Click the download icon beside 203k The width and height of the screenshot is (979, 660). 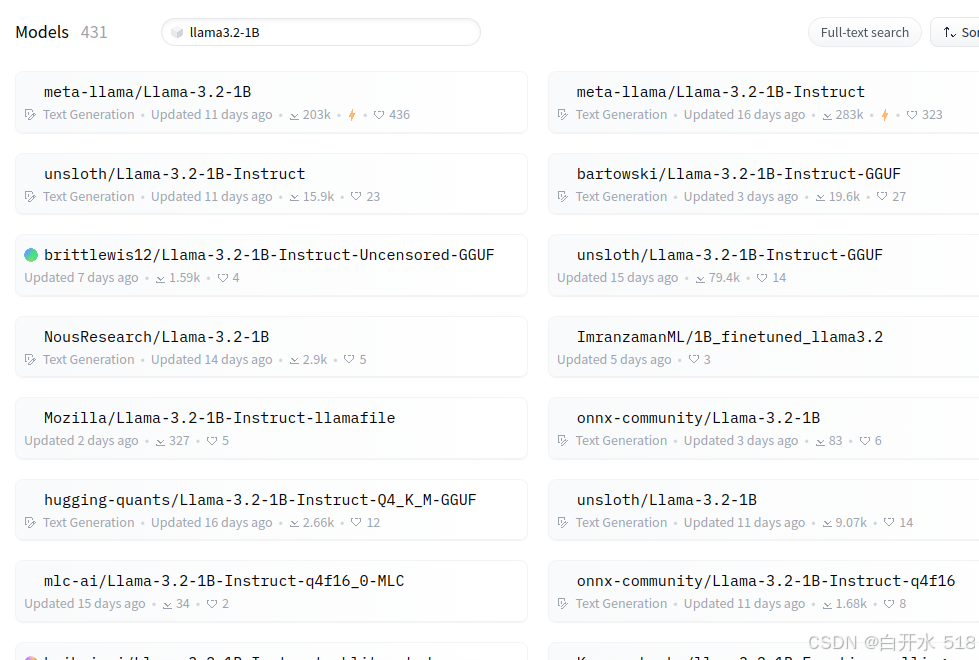[294, 116]
